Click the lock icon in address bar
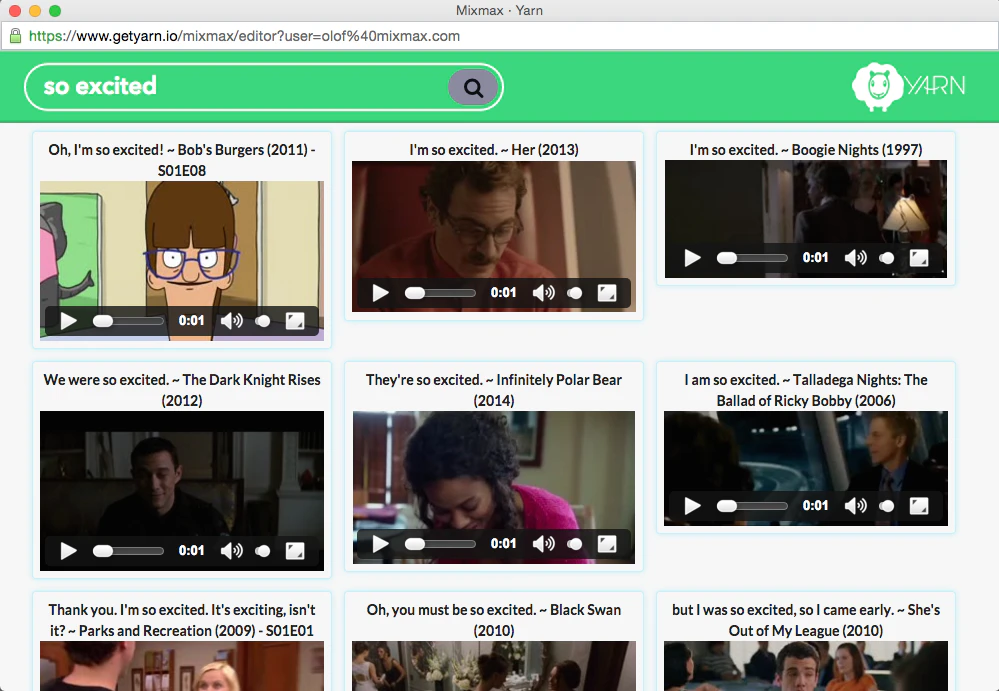Image resolution: width=999 pixels, height=691 pixels. (15, 36)
